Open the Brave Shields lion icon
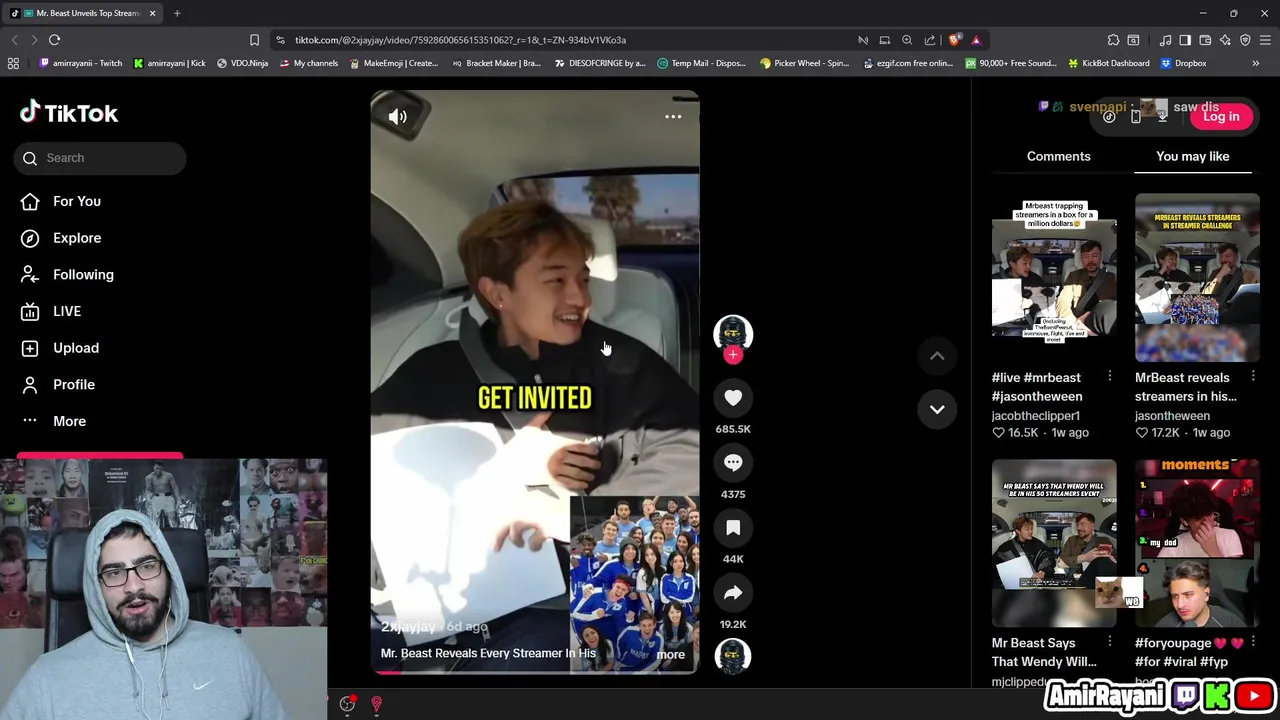Screen dimensions: 1280x720 tap(955, 40)
